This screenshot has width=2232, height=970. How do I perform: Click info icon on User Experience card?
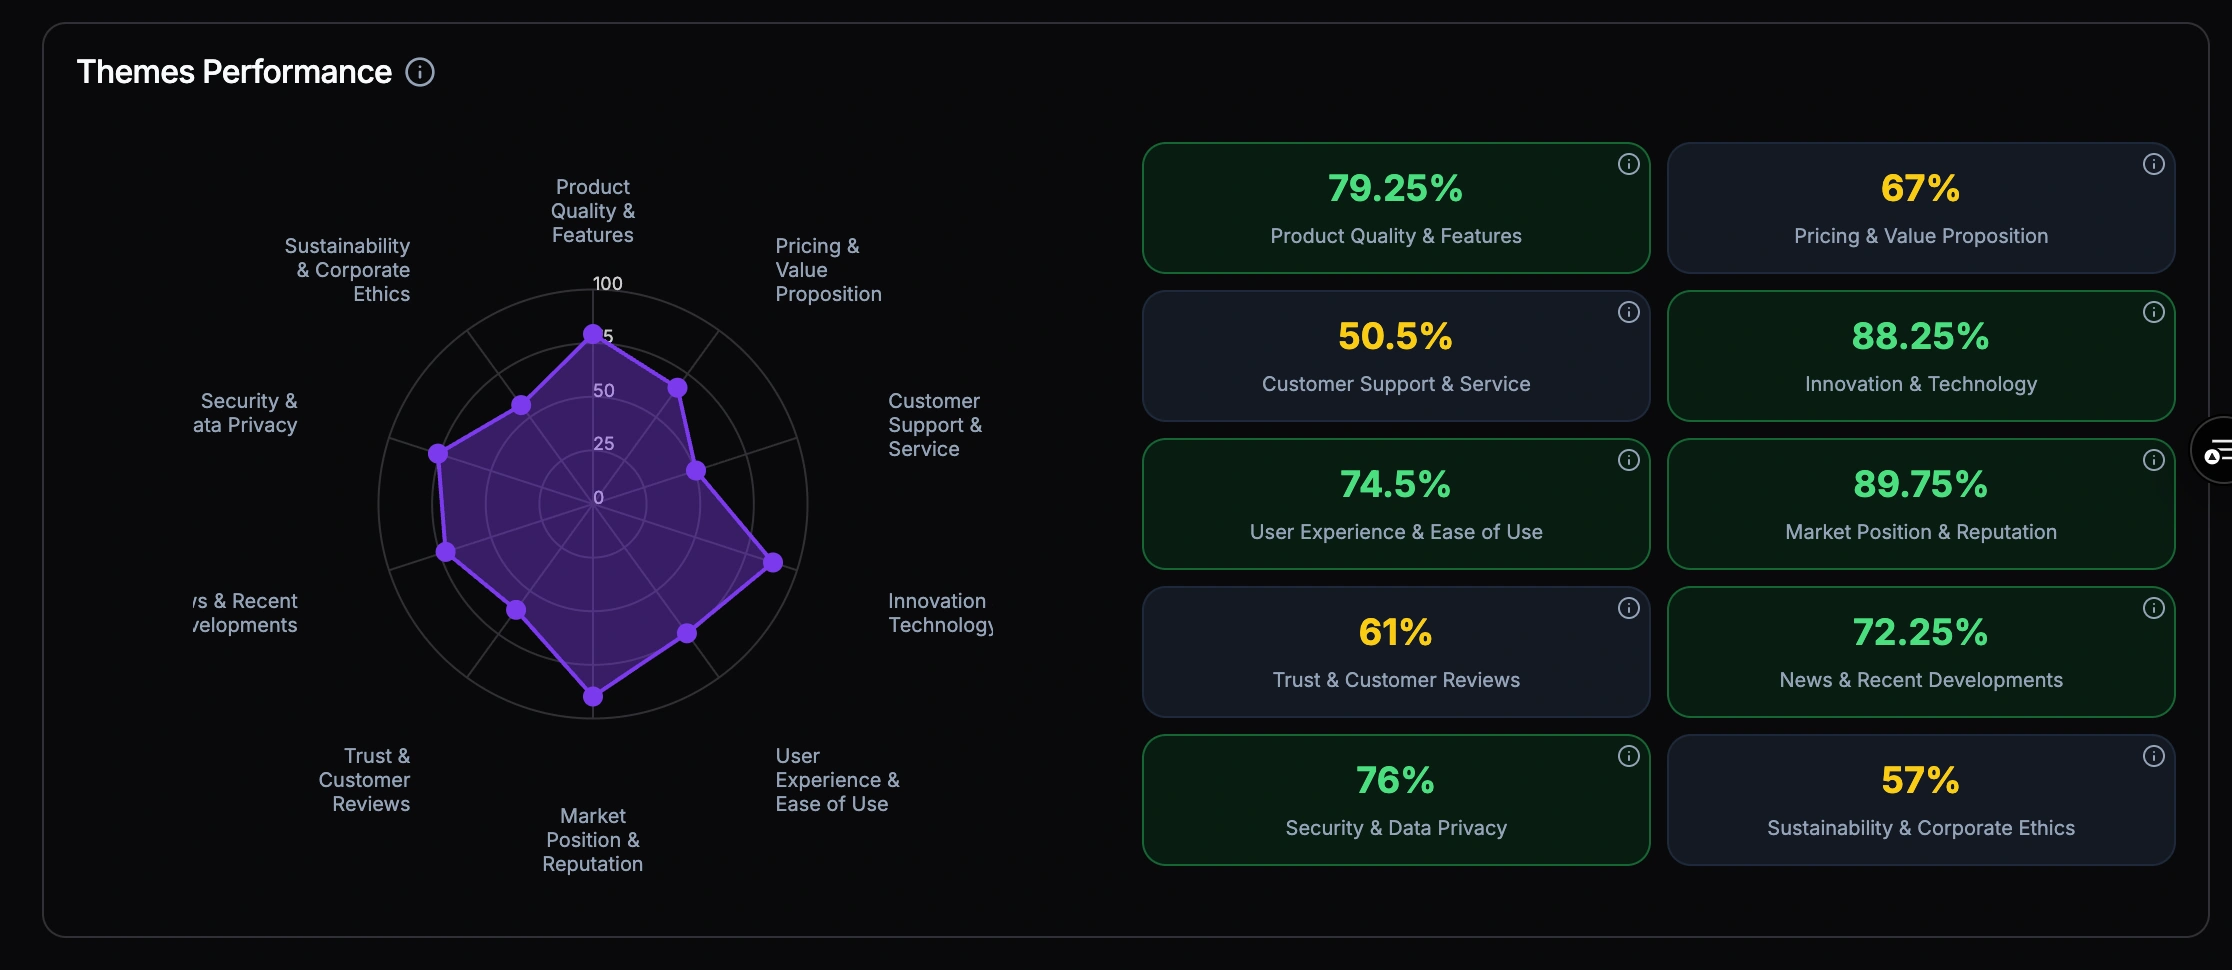1629,460
